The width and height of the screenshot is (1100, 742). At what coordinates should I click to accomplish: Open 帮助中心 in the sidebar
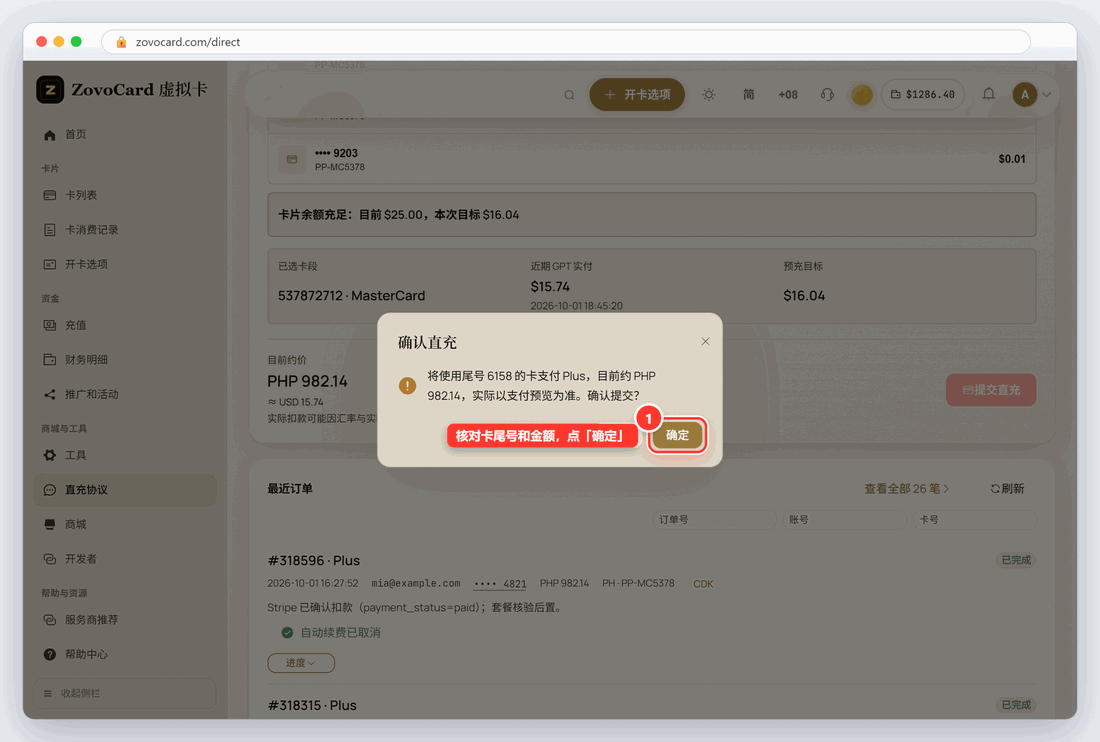125,654
